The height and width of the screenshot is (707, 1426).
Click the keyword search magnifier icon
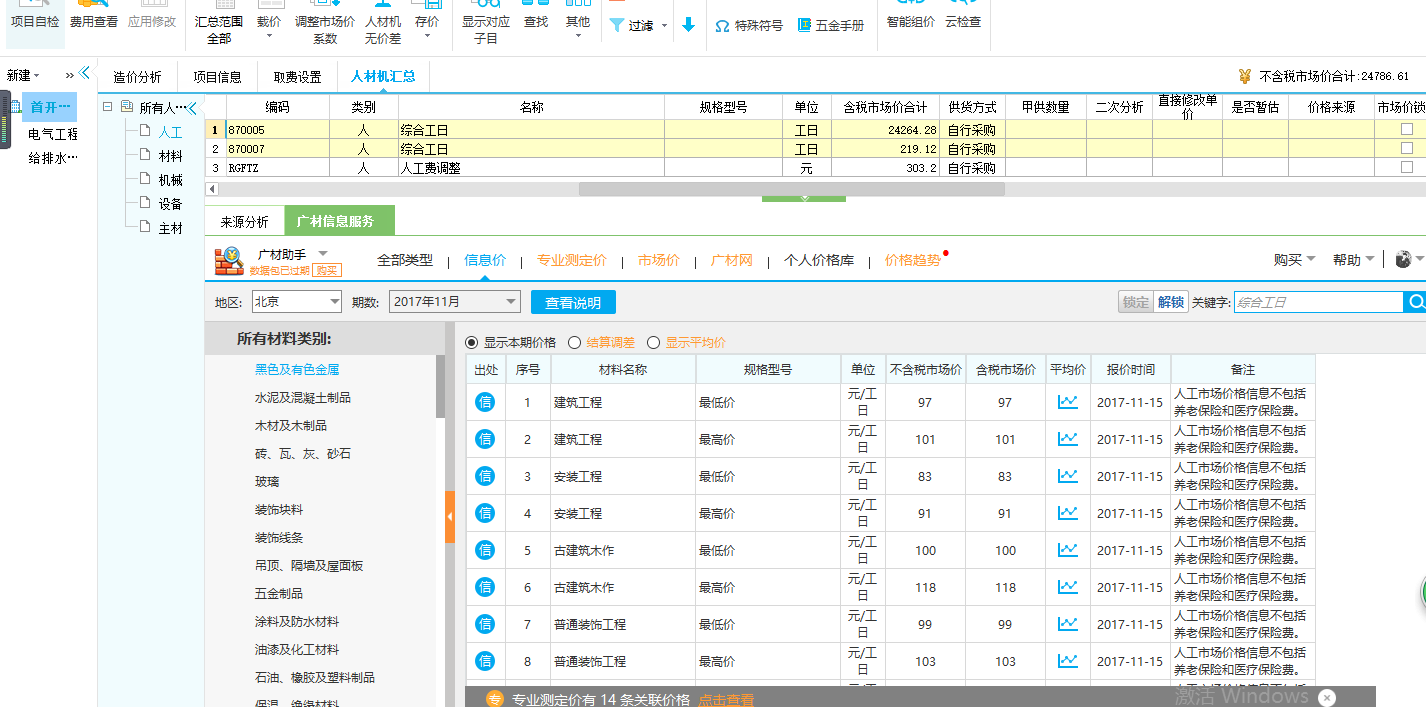pos(1415,302)
